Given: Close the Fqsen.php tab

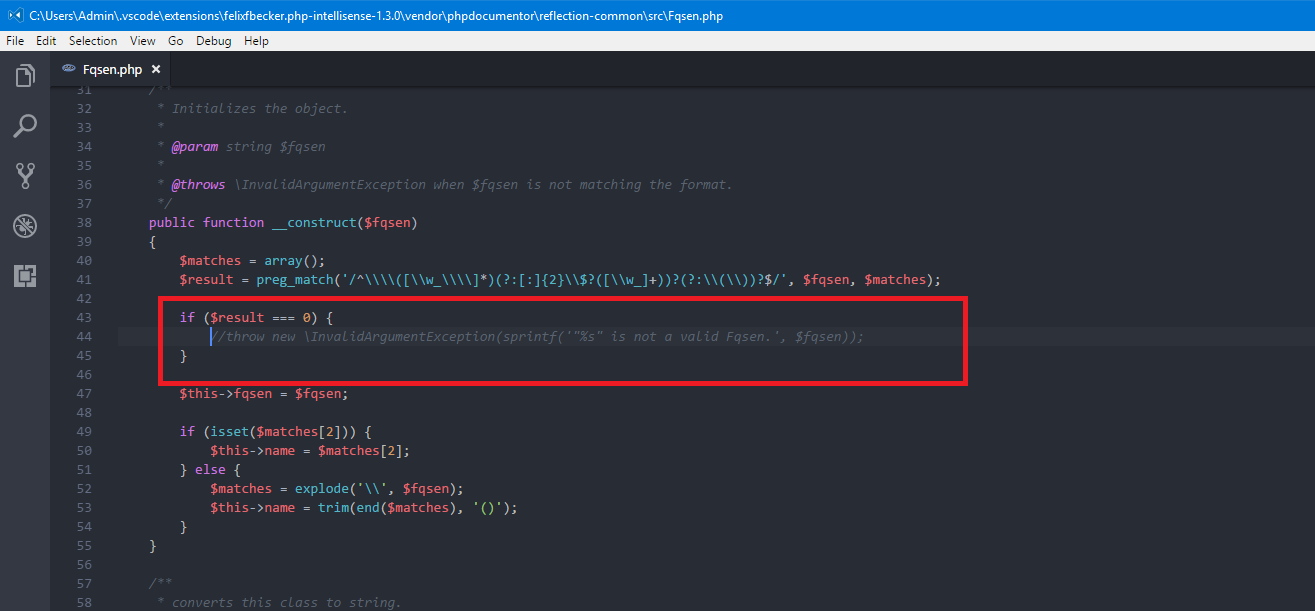Looking at the screenshot, I should [x=156, y=69].
